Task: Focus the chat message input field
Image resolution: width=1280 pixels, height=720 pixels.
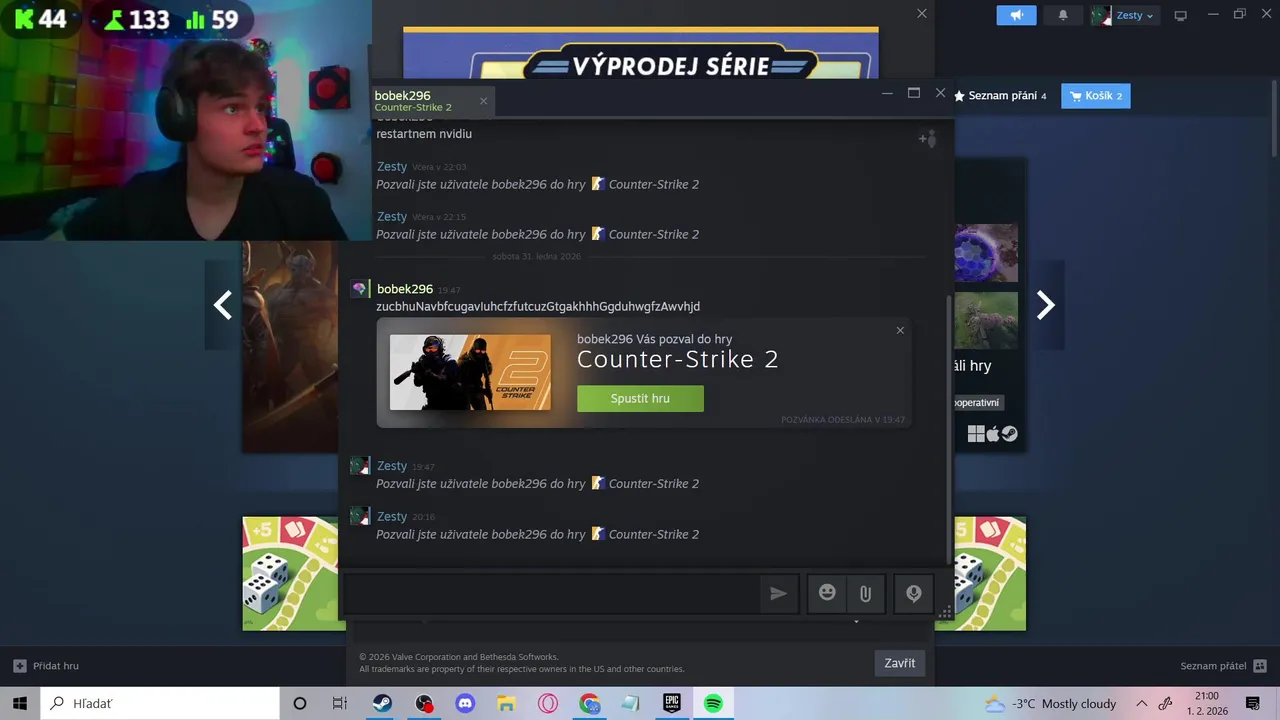Action: [x=551, y=593]
